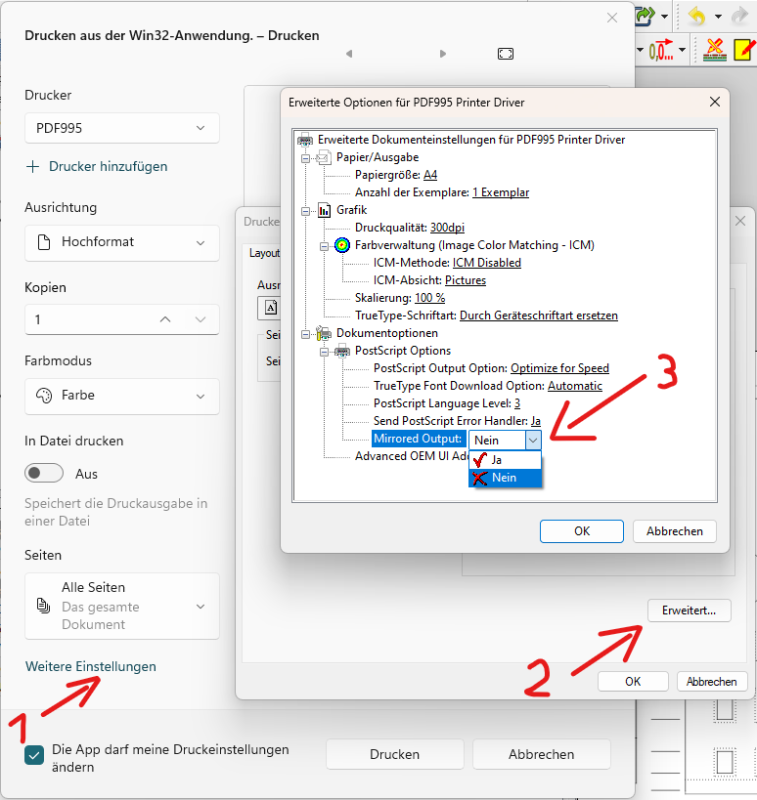This screenshot has width=757, height=800.
Task: Open the Drucker PDF995 dropdown
Action: 121,128
